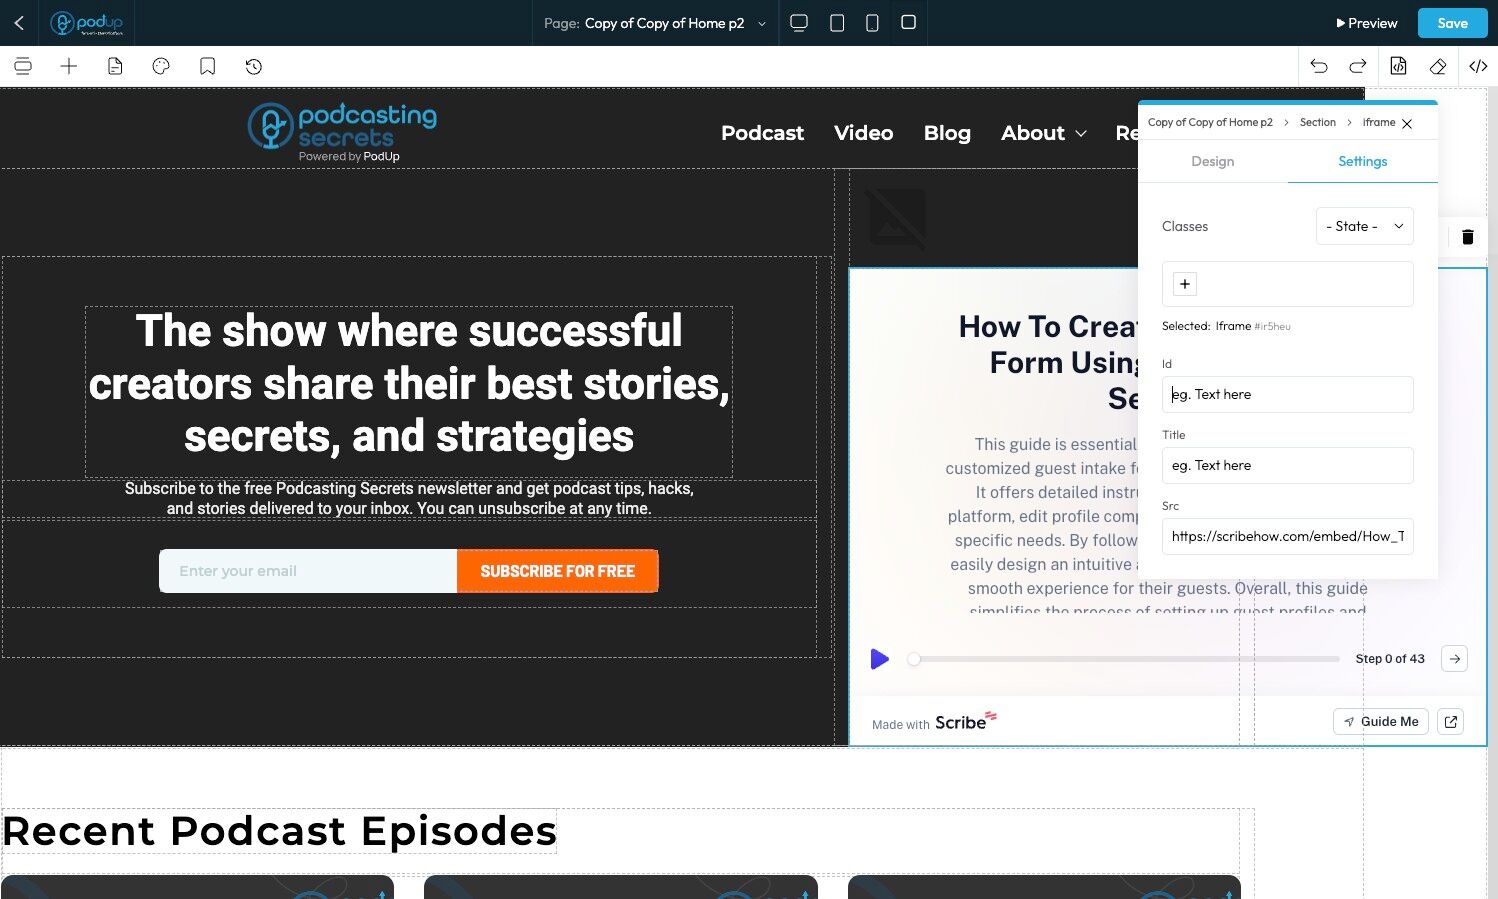Click the PodUp logo in header
This screenshot has height=899, width=1498.
point(87,23)
